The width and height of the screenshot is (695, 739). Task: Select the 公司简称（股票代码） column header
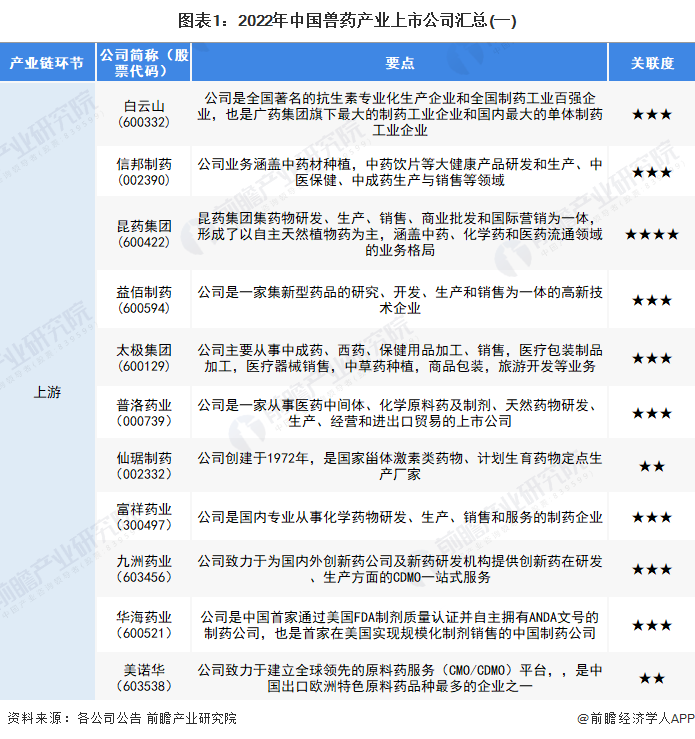pyautogui.click(x=144, y=63)
